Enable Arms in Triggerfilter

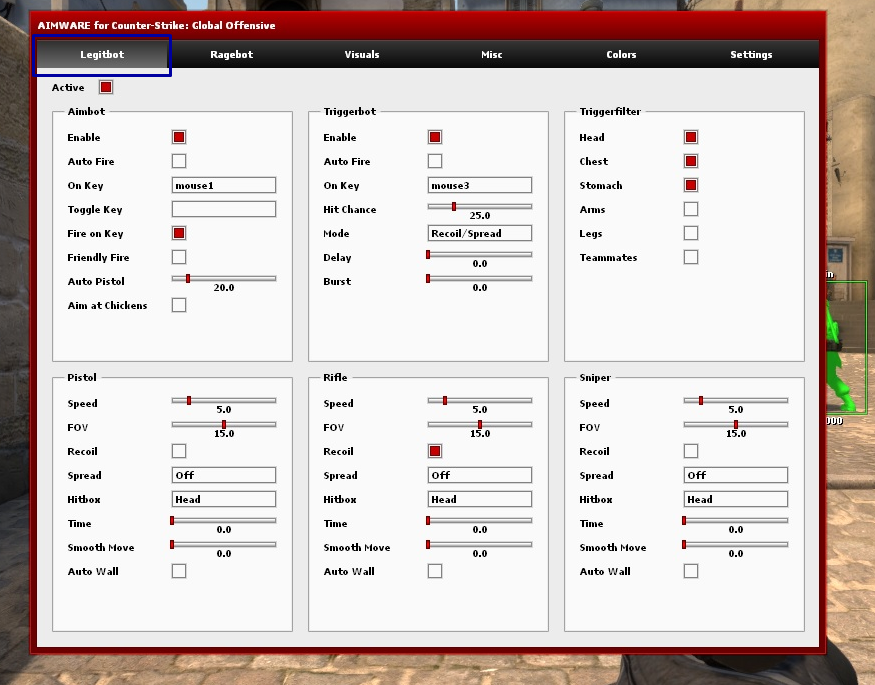click(691, 209)
